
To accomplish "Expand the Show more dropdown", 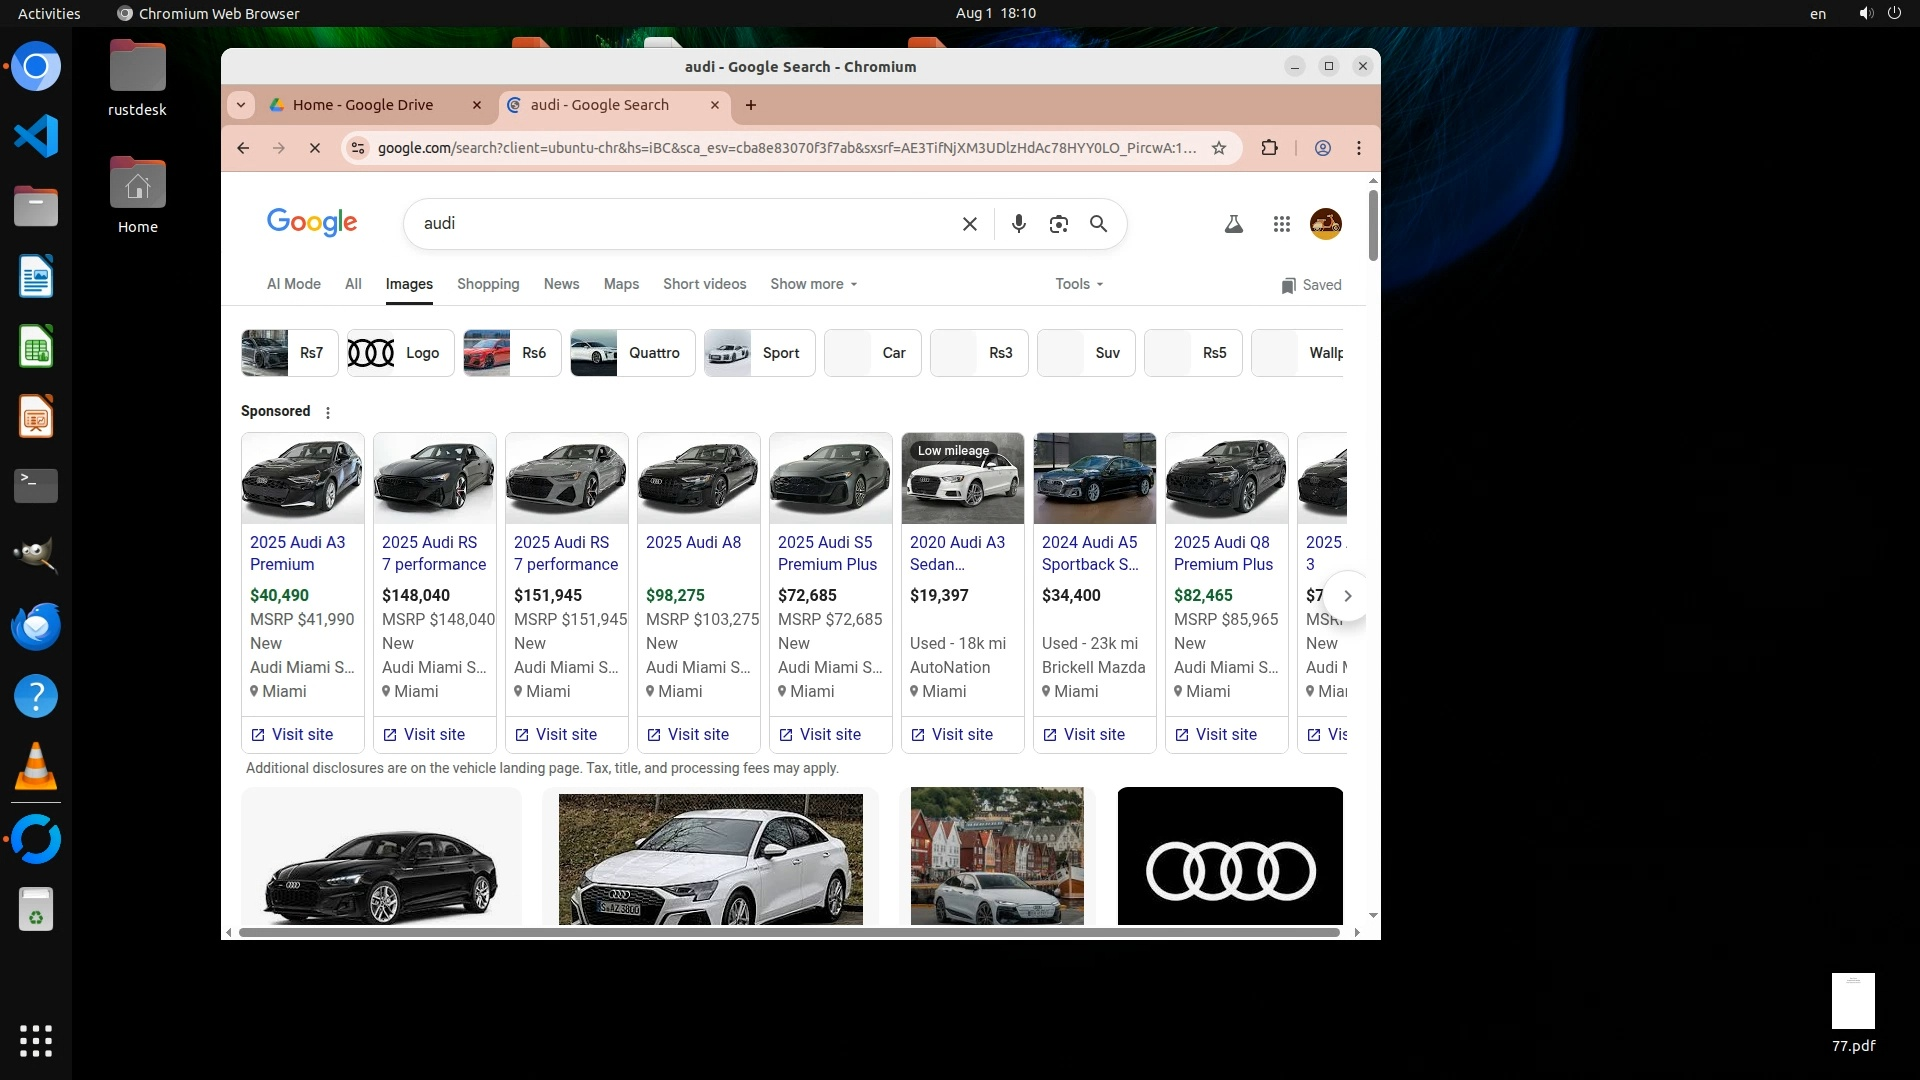I will click(813, 284).
